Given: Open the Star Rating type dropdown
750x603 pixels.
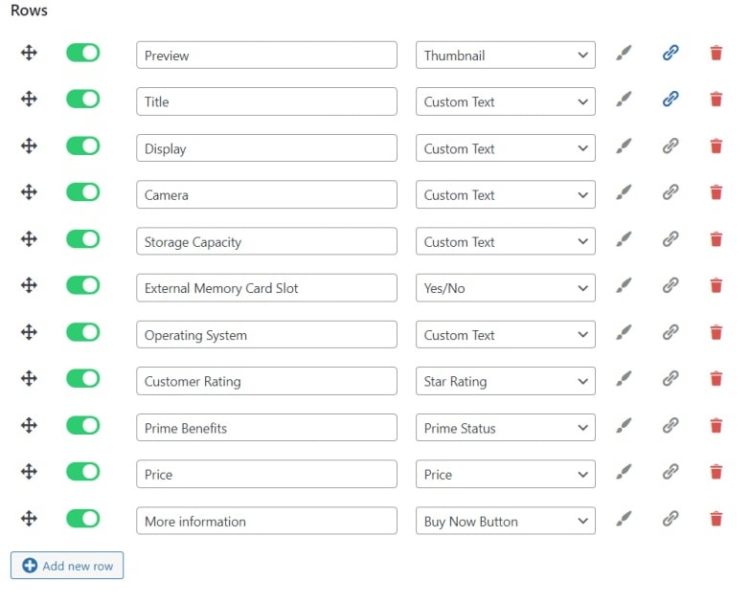Looking at the screenshot, I should click(x=506, y=381).
